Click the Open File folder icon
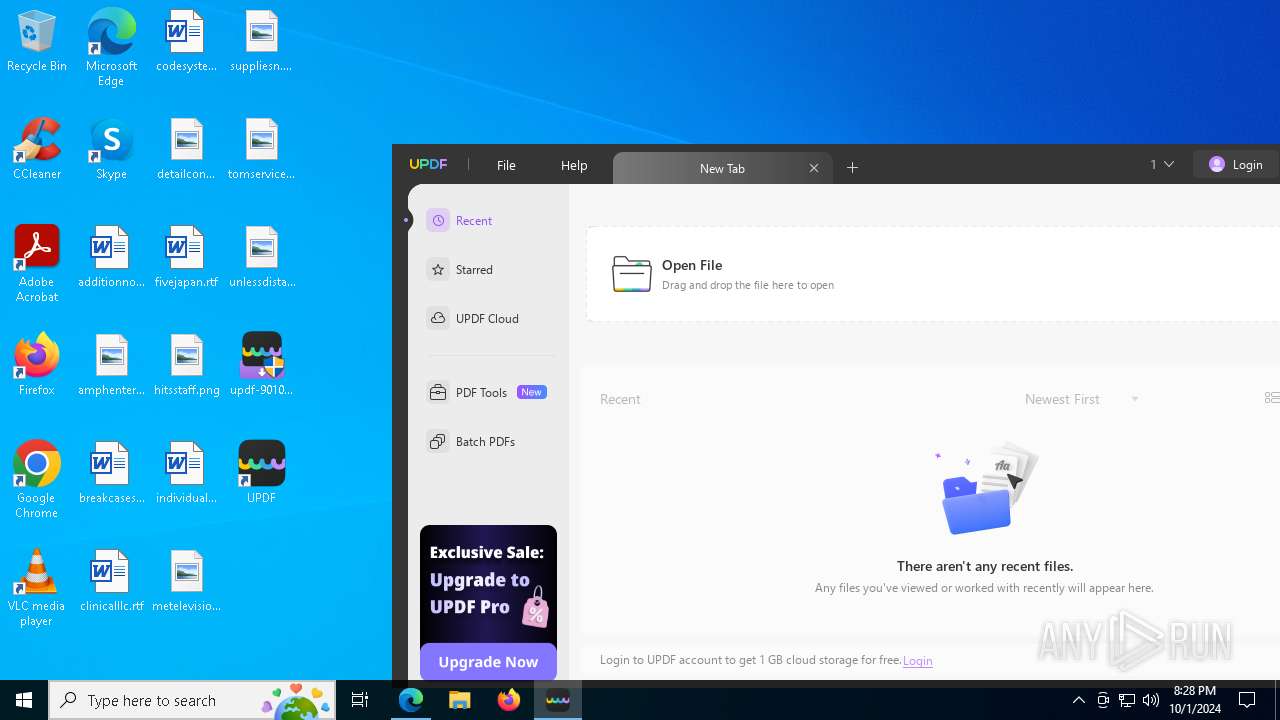 pyautogui.click(x=632, y=274)
